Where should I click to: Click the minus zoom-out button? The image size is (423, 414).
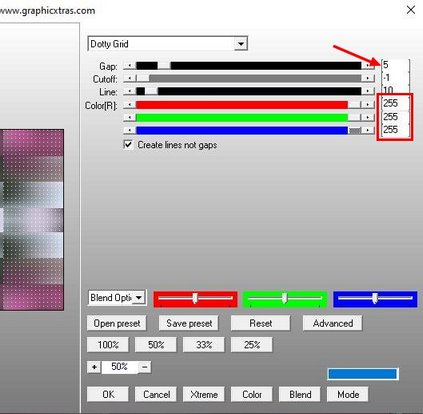click(145, 367)
